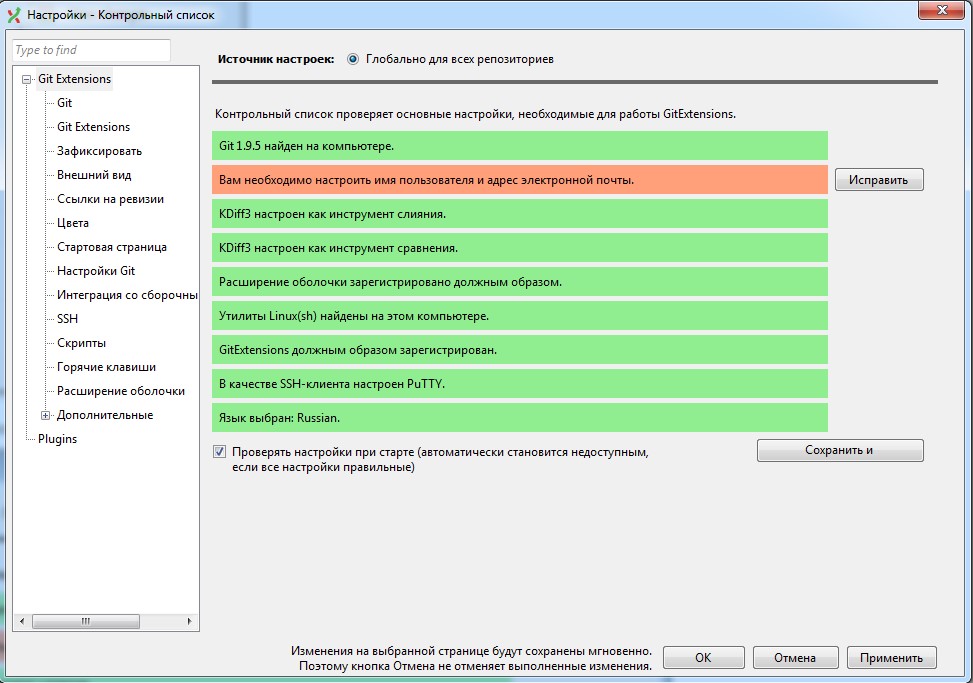
Task: Click the "Type to find" search field
Action: coord(90,49)
